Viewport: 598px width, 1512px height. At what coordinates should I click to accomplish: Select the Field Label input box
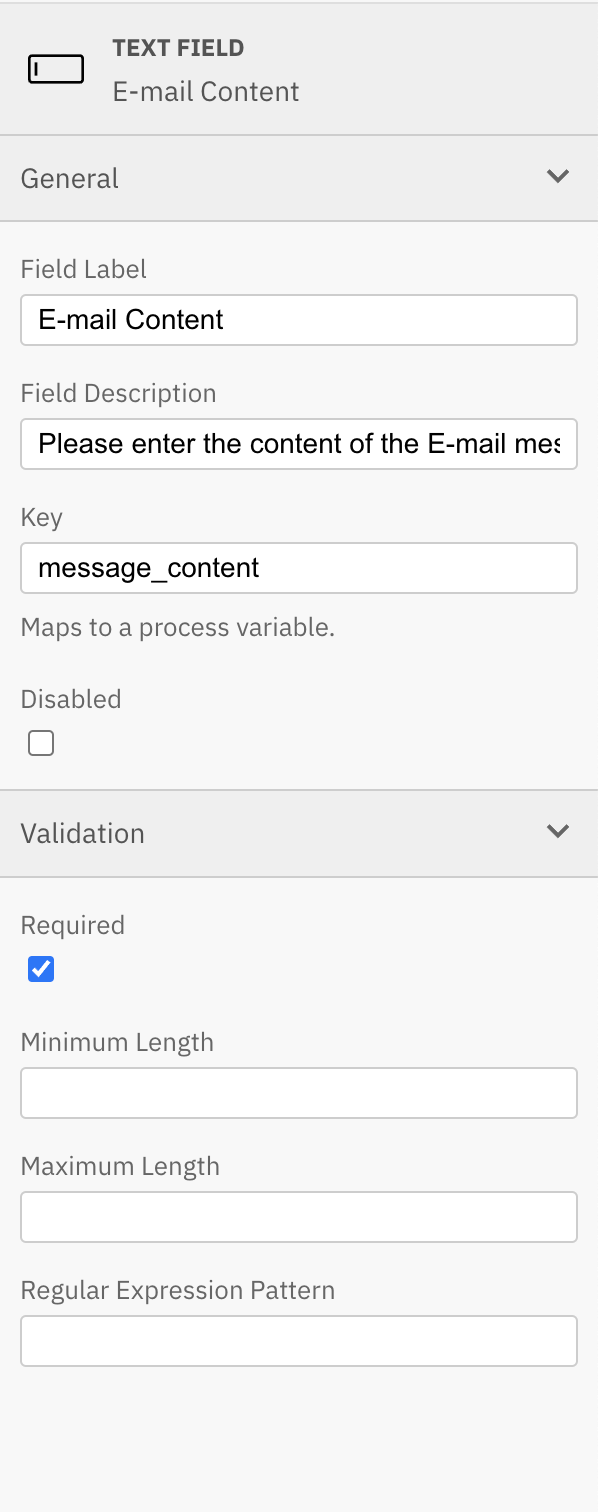pos(298,319)
